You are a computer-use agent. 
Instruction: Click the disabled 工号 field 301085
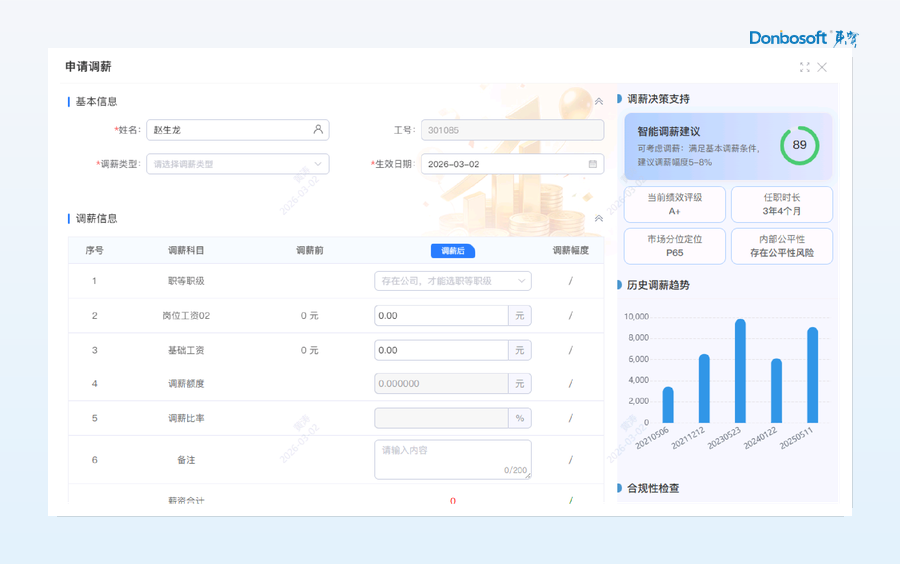pyautogui.click(x=513, y=130)
